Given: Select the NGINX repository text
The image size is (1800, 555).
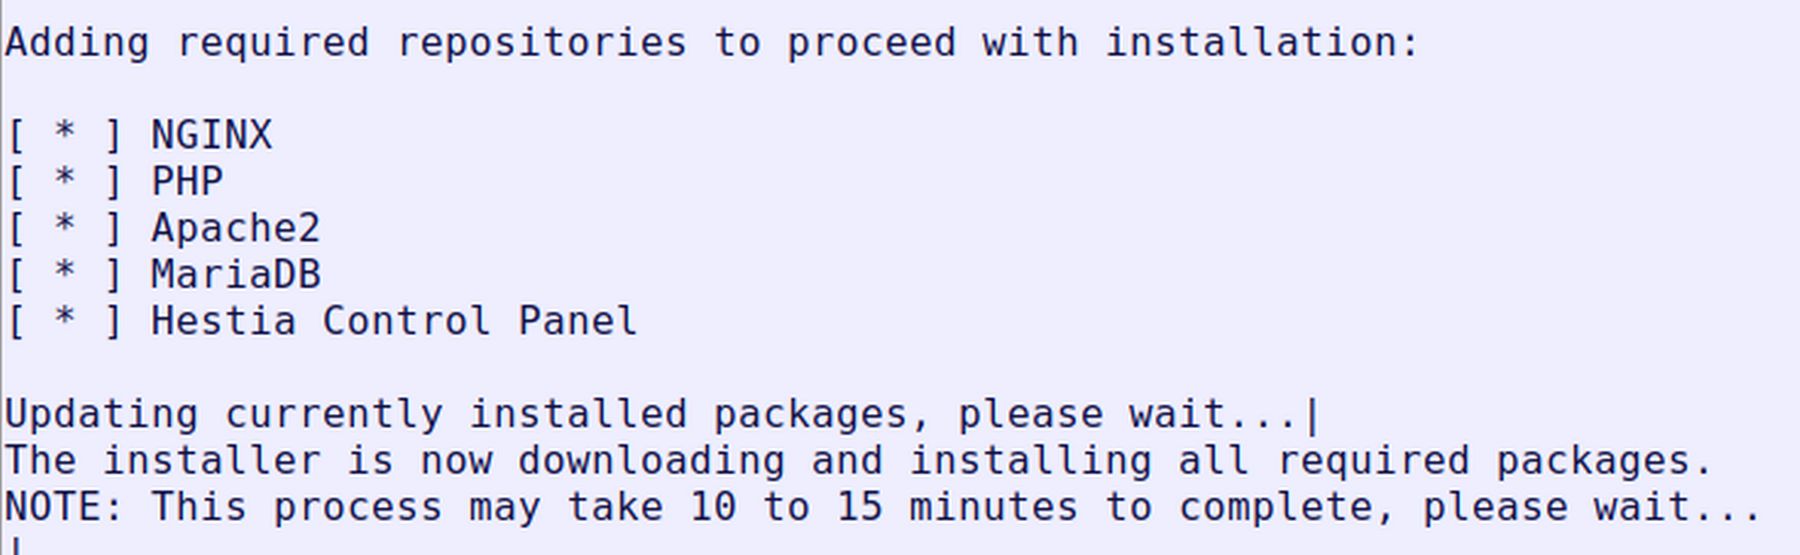Looking at the screenshot, I should point(211,135).
